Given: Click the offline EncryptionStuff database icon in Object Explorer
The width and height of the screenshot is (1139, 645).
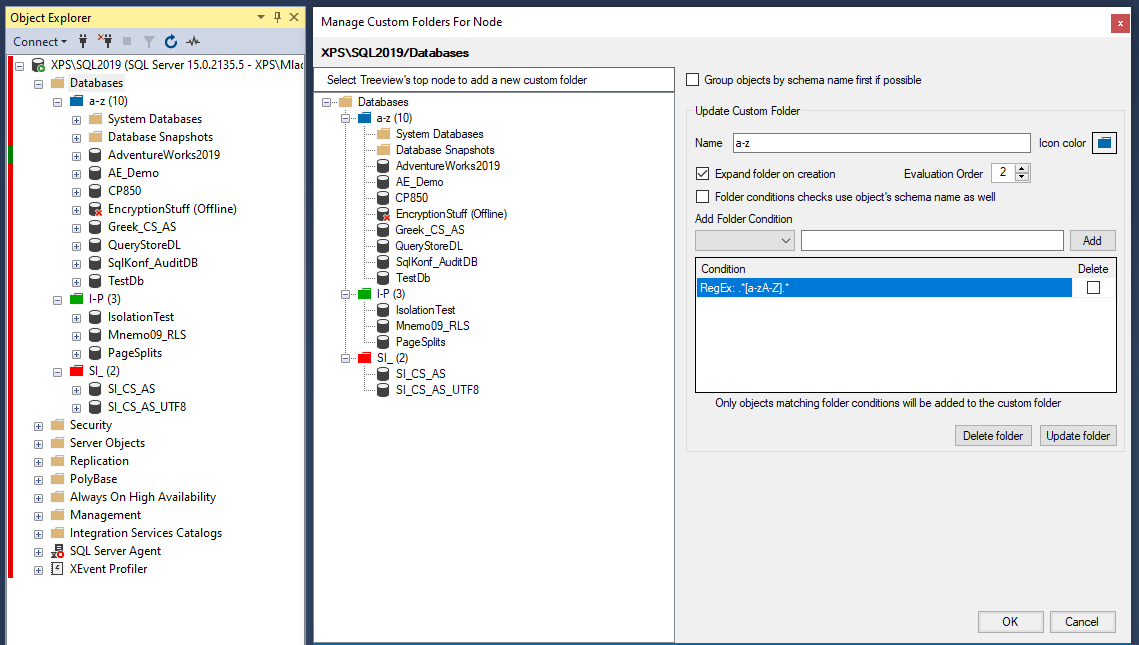Looking at the screenshot, I should click(95, 209).
